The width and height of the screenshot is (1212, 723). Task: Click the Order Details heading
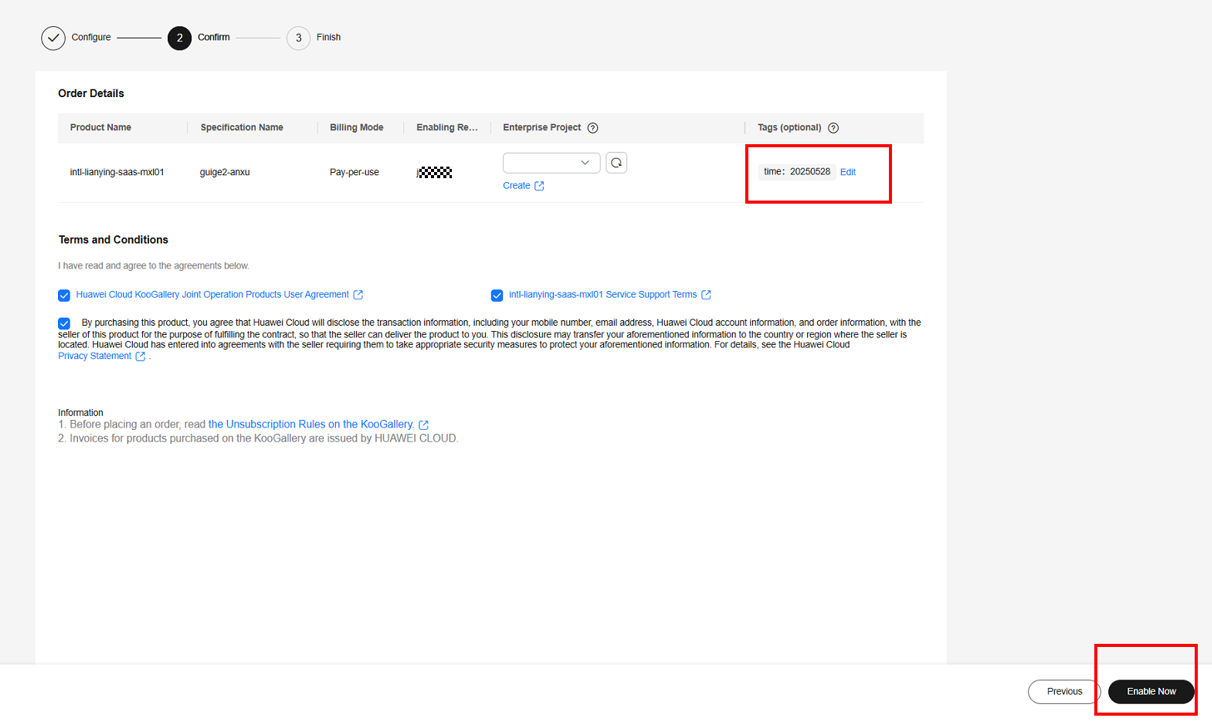91,93
